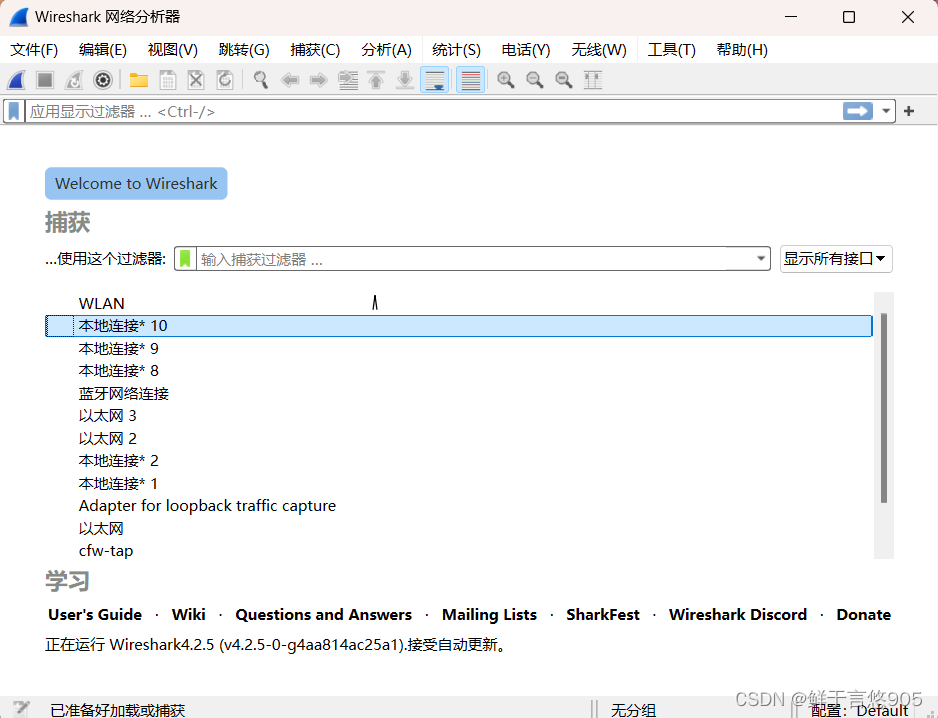The height and width of the screenshot is (718, 938).
Task: Select interface 本地连接* 9
Action: [x=459, y=348]
